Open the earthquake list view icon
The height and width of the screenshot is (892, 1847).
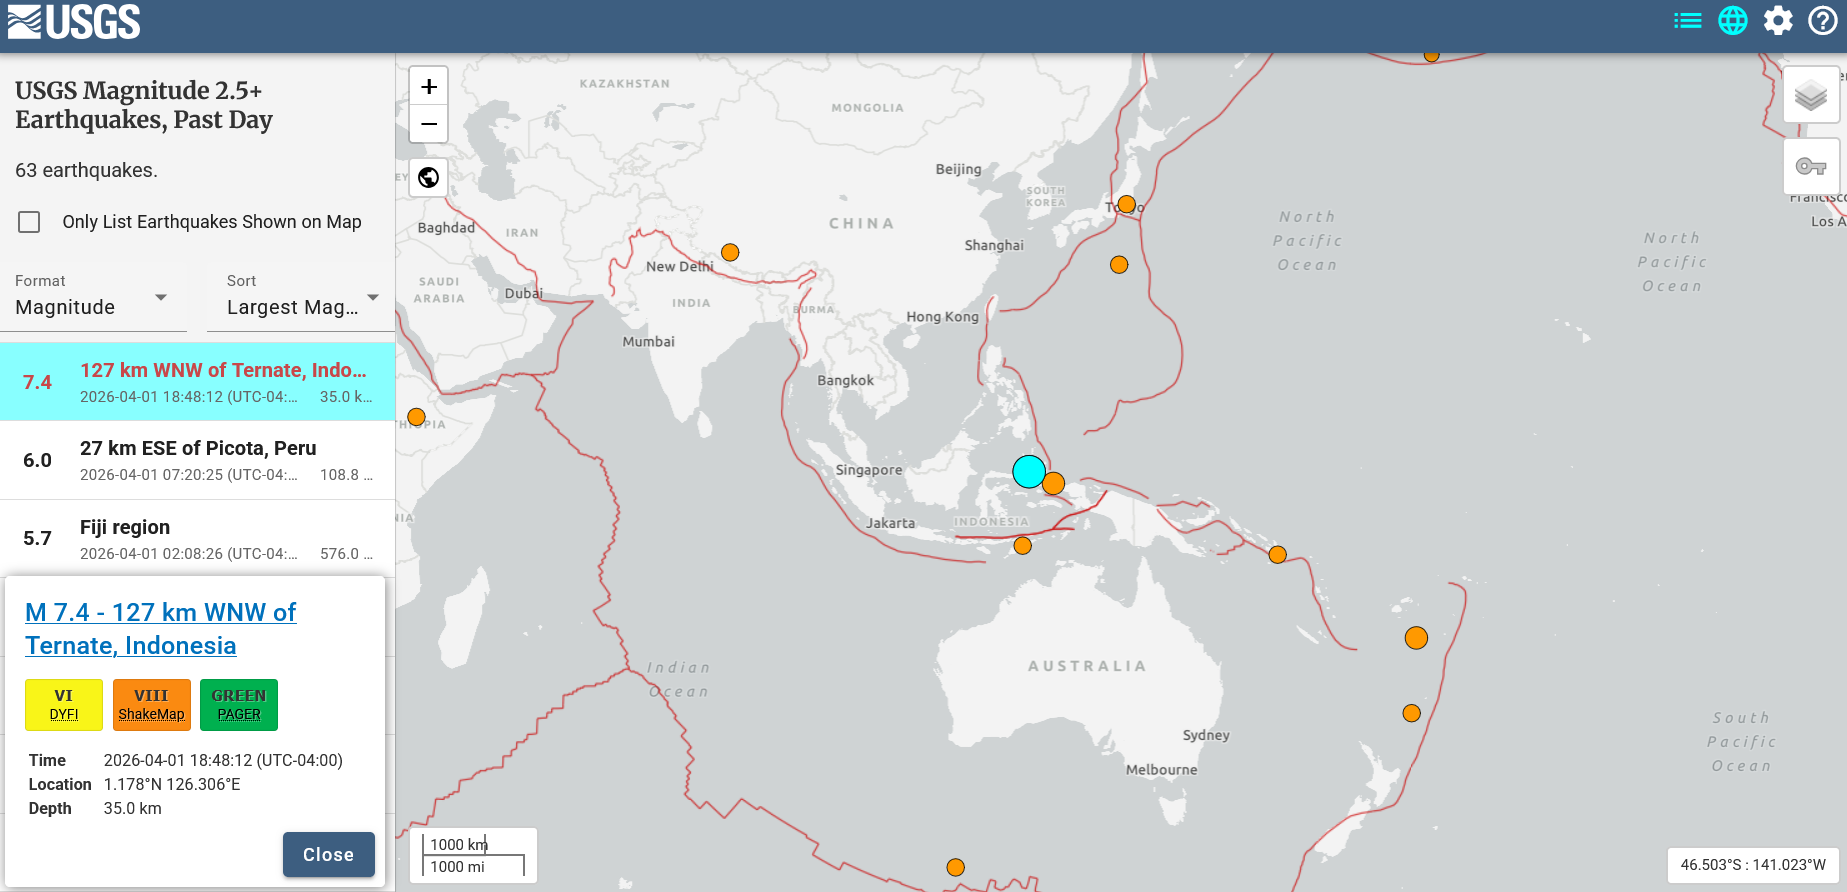click(x=1687, y=21)
